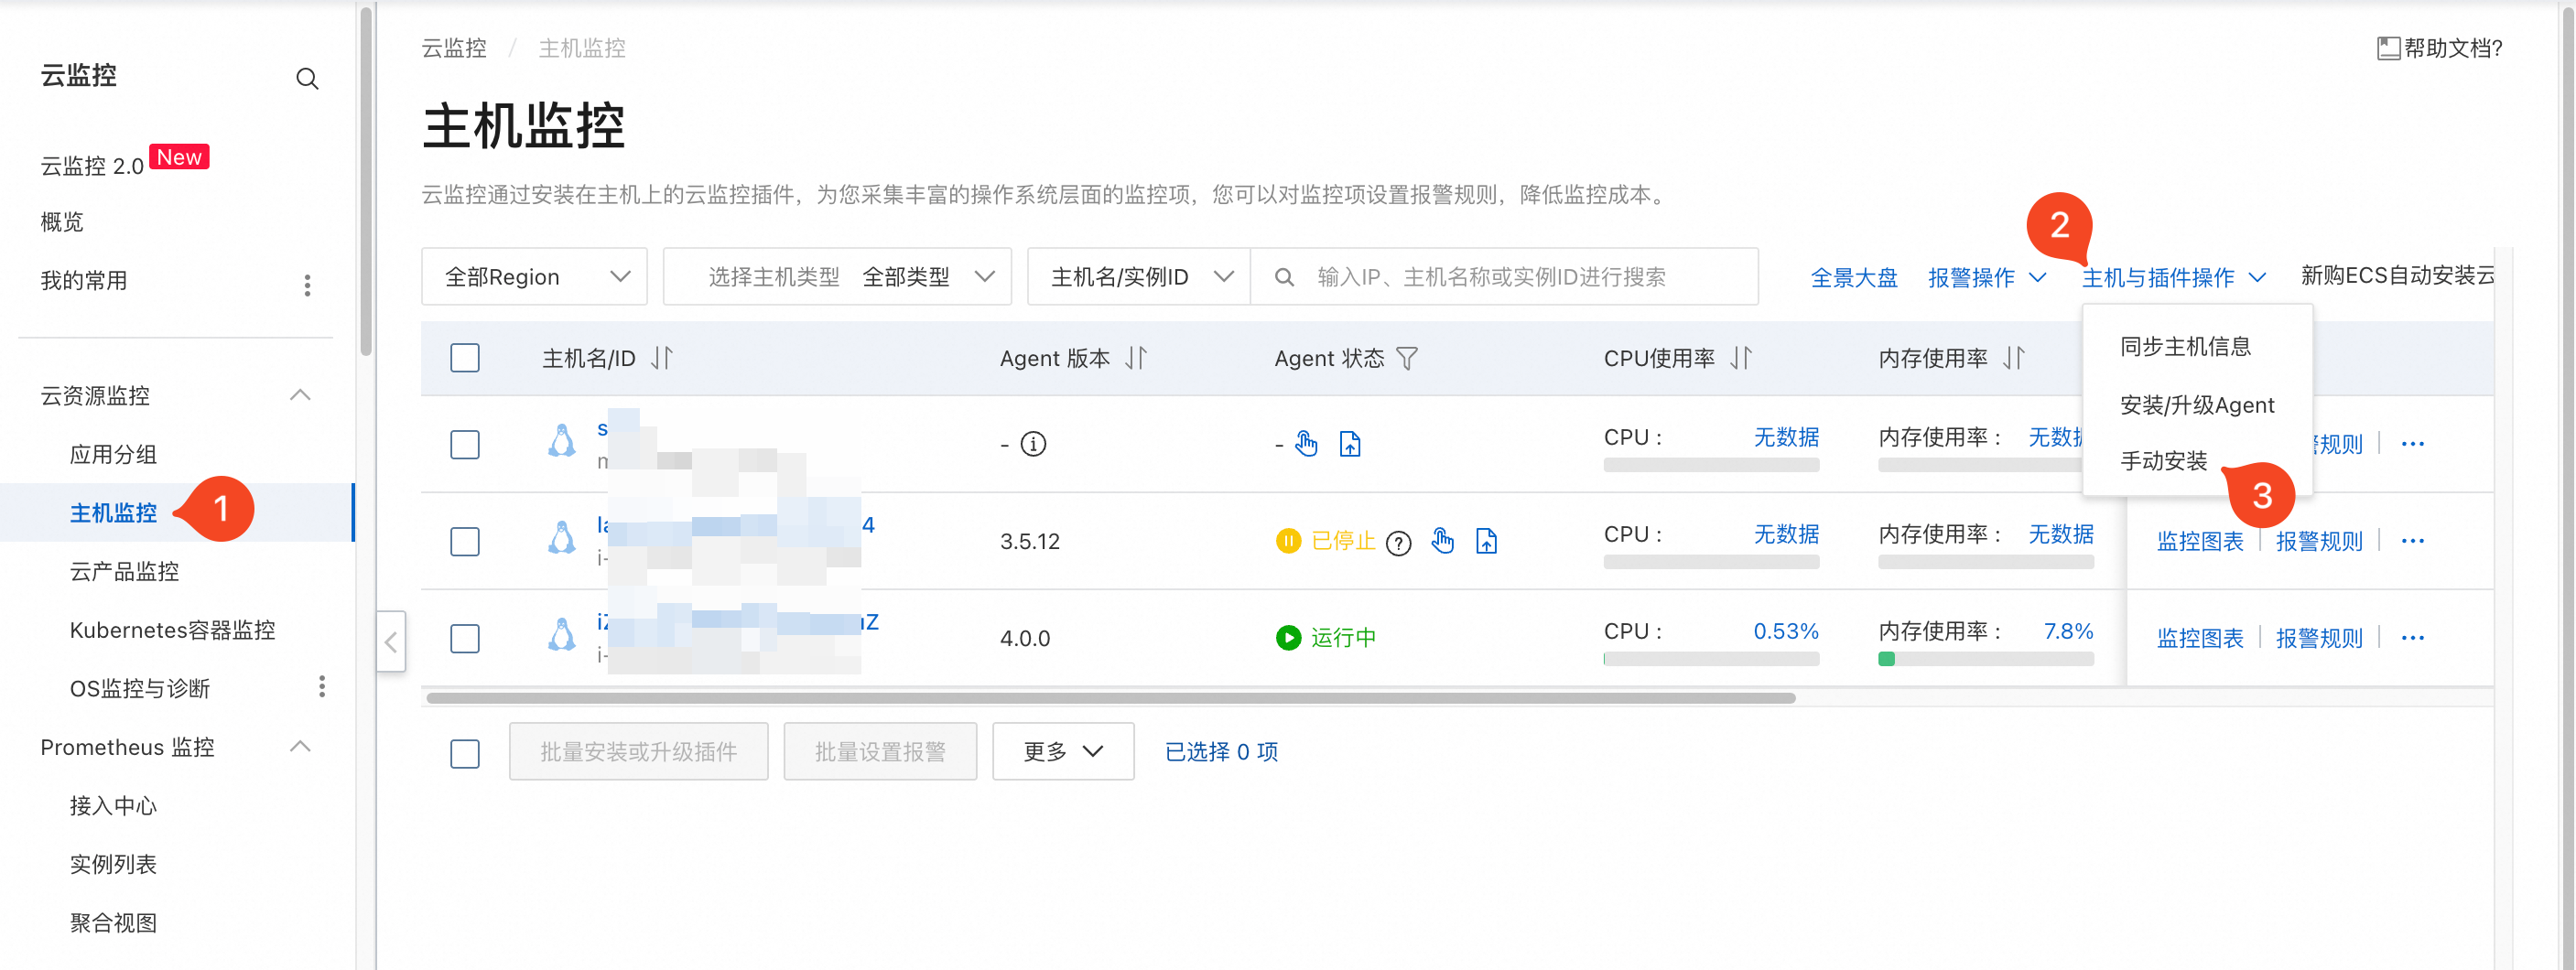This screenshot has height=970, width=2576.
Task: Click the green running status icon
Action: coord(1288,638)
